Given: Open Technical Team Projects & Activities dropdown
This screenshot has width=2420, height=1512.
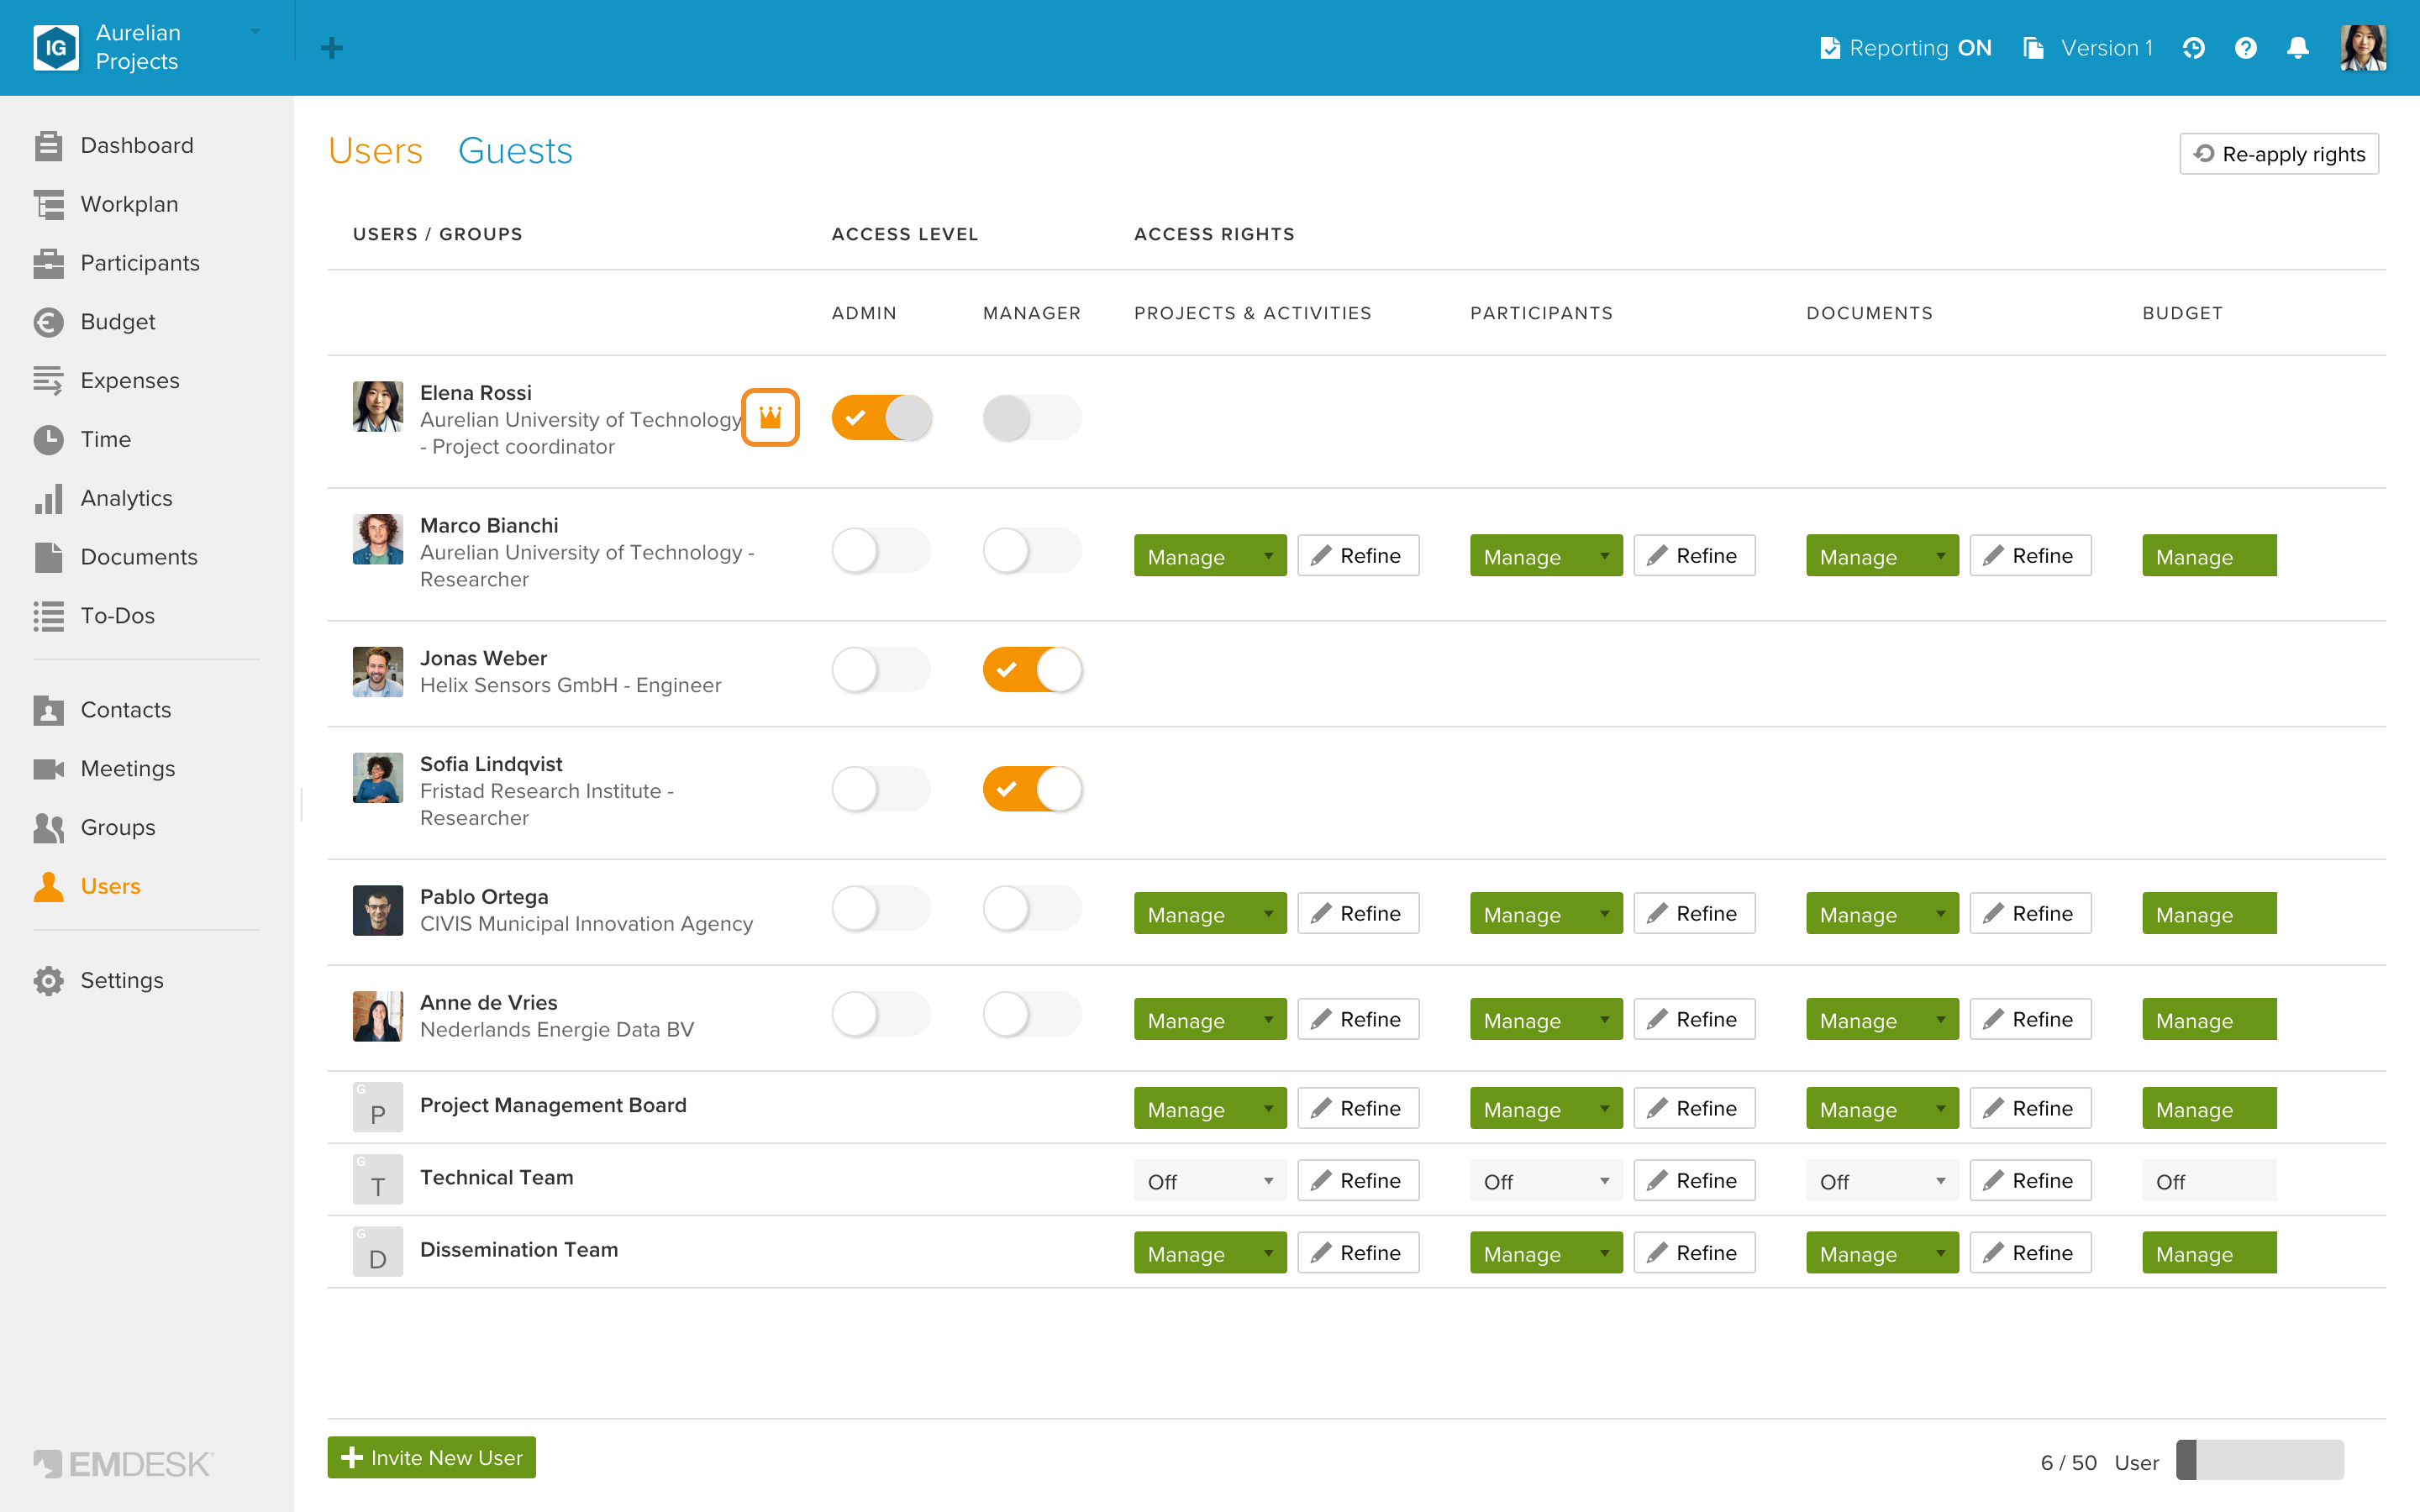Looking at the screenshot, I should (x=1210, y=1181).
